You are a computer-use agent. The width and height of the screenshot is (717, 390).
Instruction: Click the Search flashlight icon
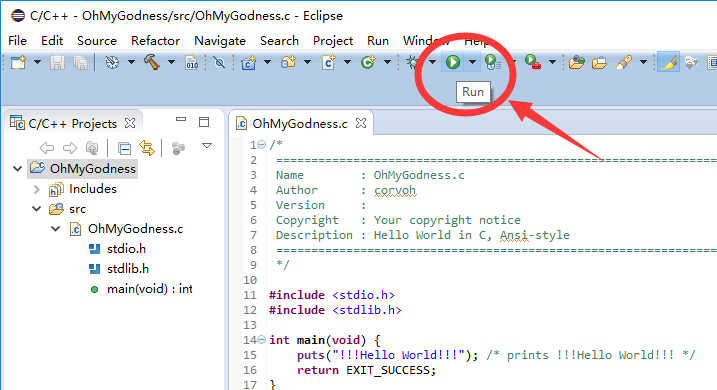624,62
